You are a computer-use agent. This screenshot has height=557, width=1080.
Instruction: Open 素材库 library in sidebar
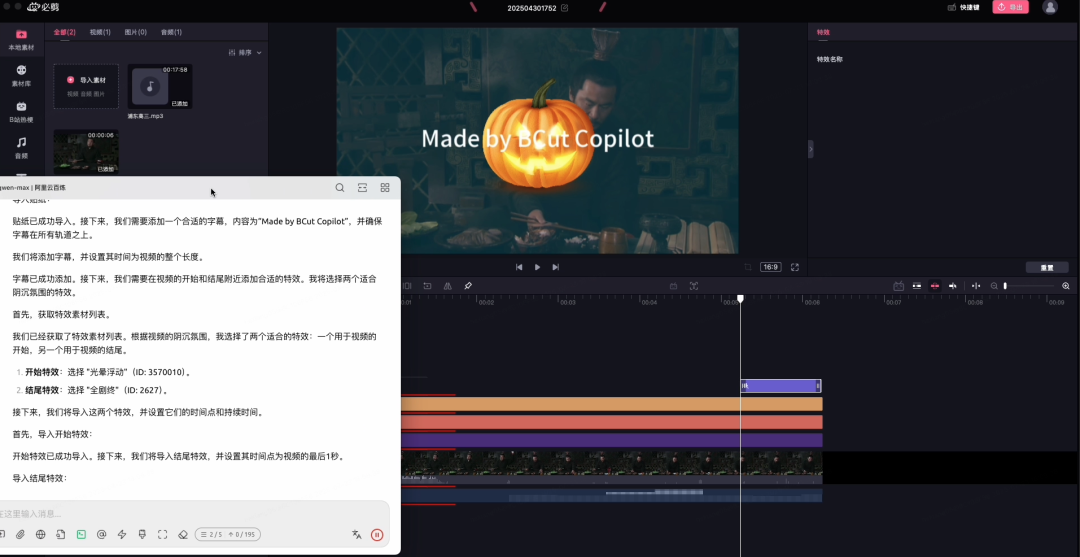point(21,76)
